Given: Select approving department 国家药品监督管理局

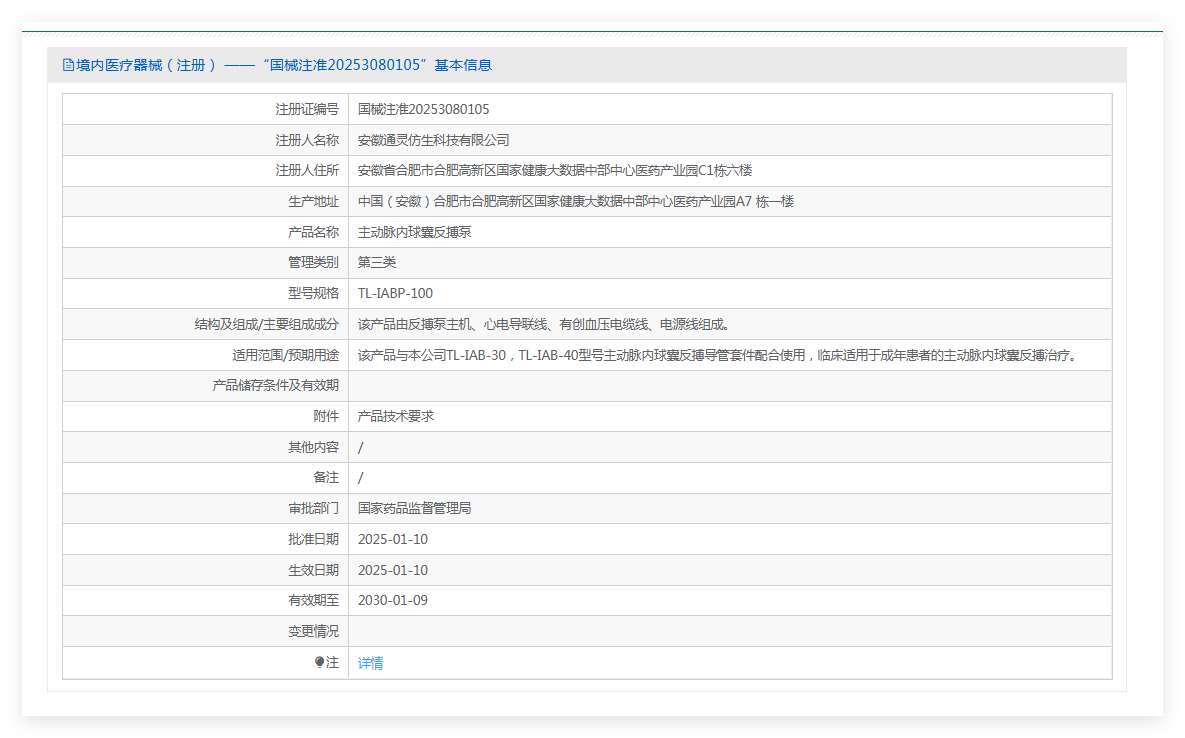Looking at the screenshot, I should coord(414,509).
